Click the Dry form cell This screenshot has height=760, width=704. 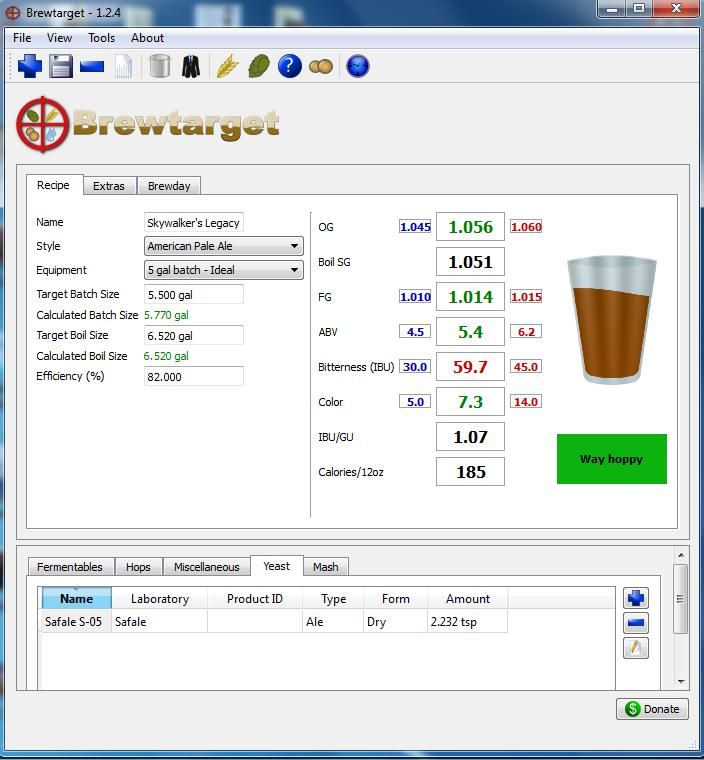pos(396,621)
